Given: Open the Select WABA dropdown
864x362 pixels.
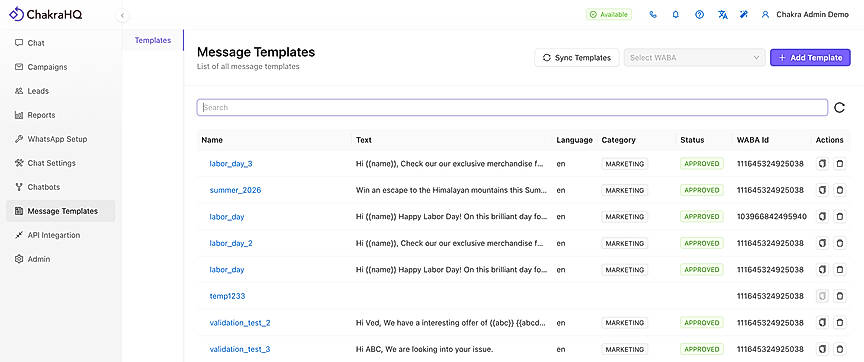Looking at the screenshot, I should tap(694, 57).
